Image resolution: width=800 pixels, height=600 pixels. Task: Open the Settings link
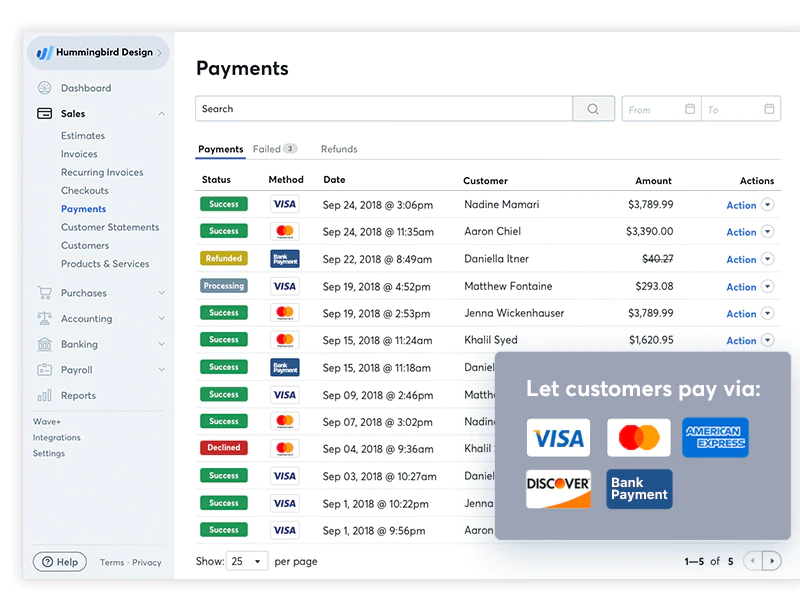coord(48,453)
